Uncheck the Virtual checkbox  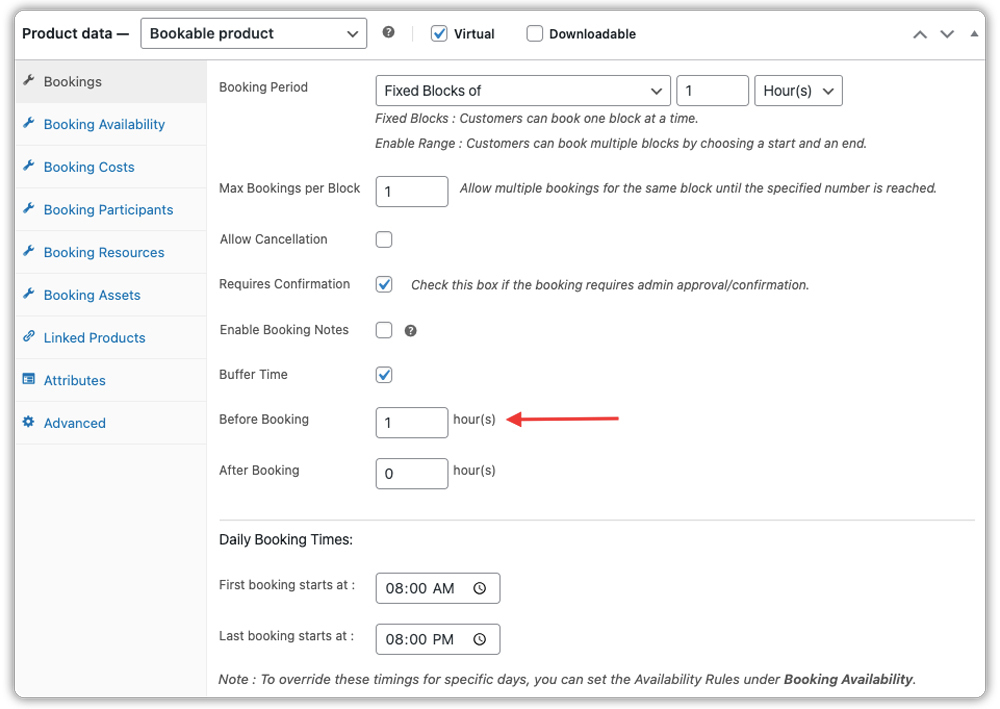coord(439,34)
